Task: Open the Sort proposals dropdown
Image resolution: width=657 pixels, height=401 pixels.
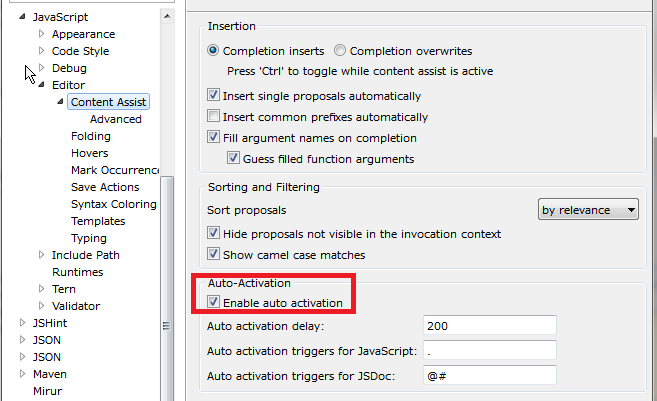Action: click(x=588, y=210)
